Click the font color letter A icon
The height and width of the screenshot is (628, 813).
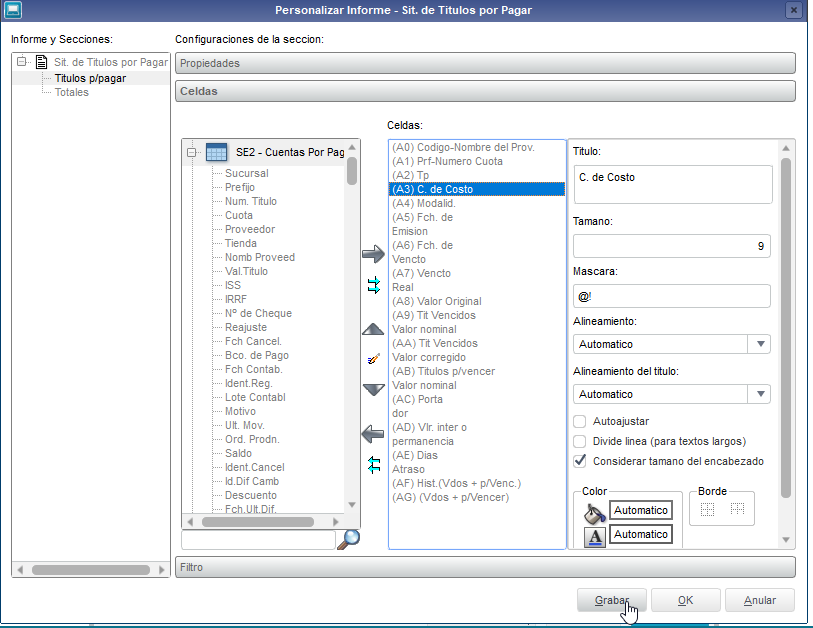click(x=595, y=537)
